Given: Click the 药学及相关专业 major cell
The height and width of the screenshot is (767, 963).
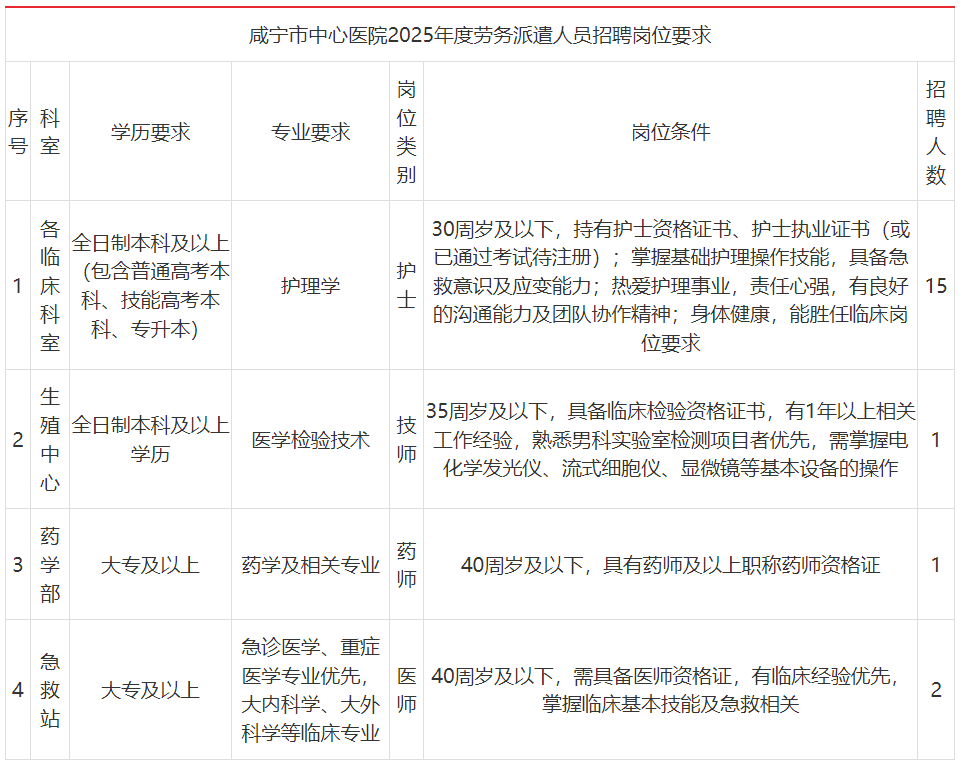Looking at the screenshot, I should (310, 564).
